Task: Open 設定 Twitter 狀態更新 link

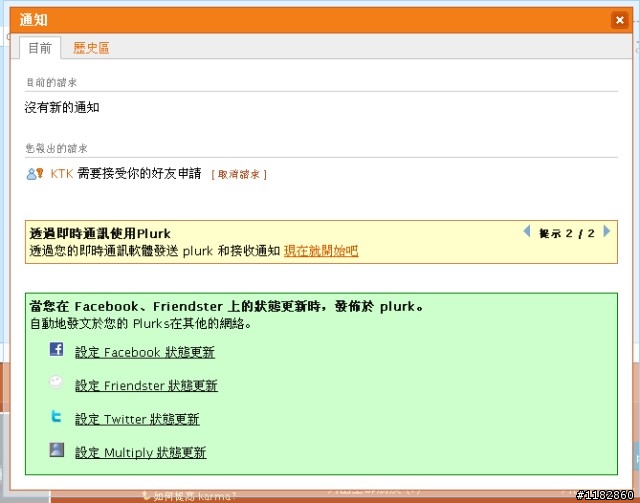Action: [137, 419]
